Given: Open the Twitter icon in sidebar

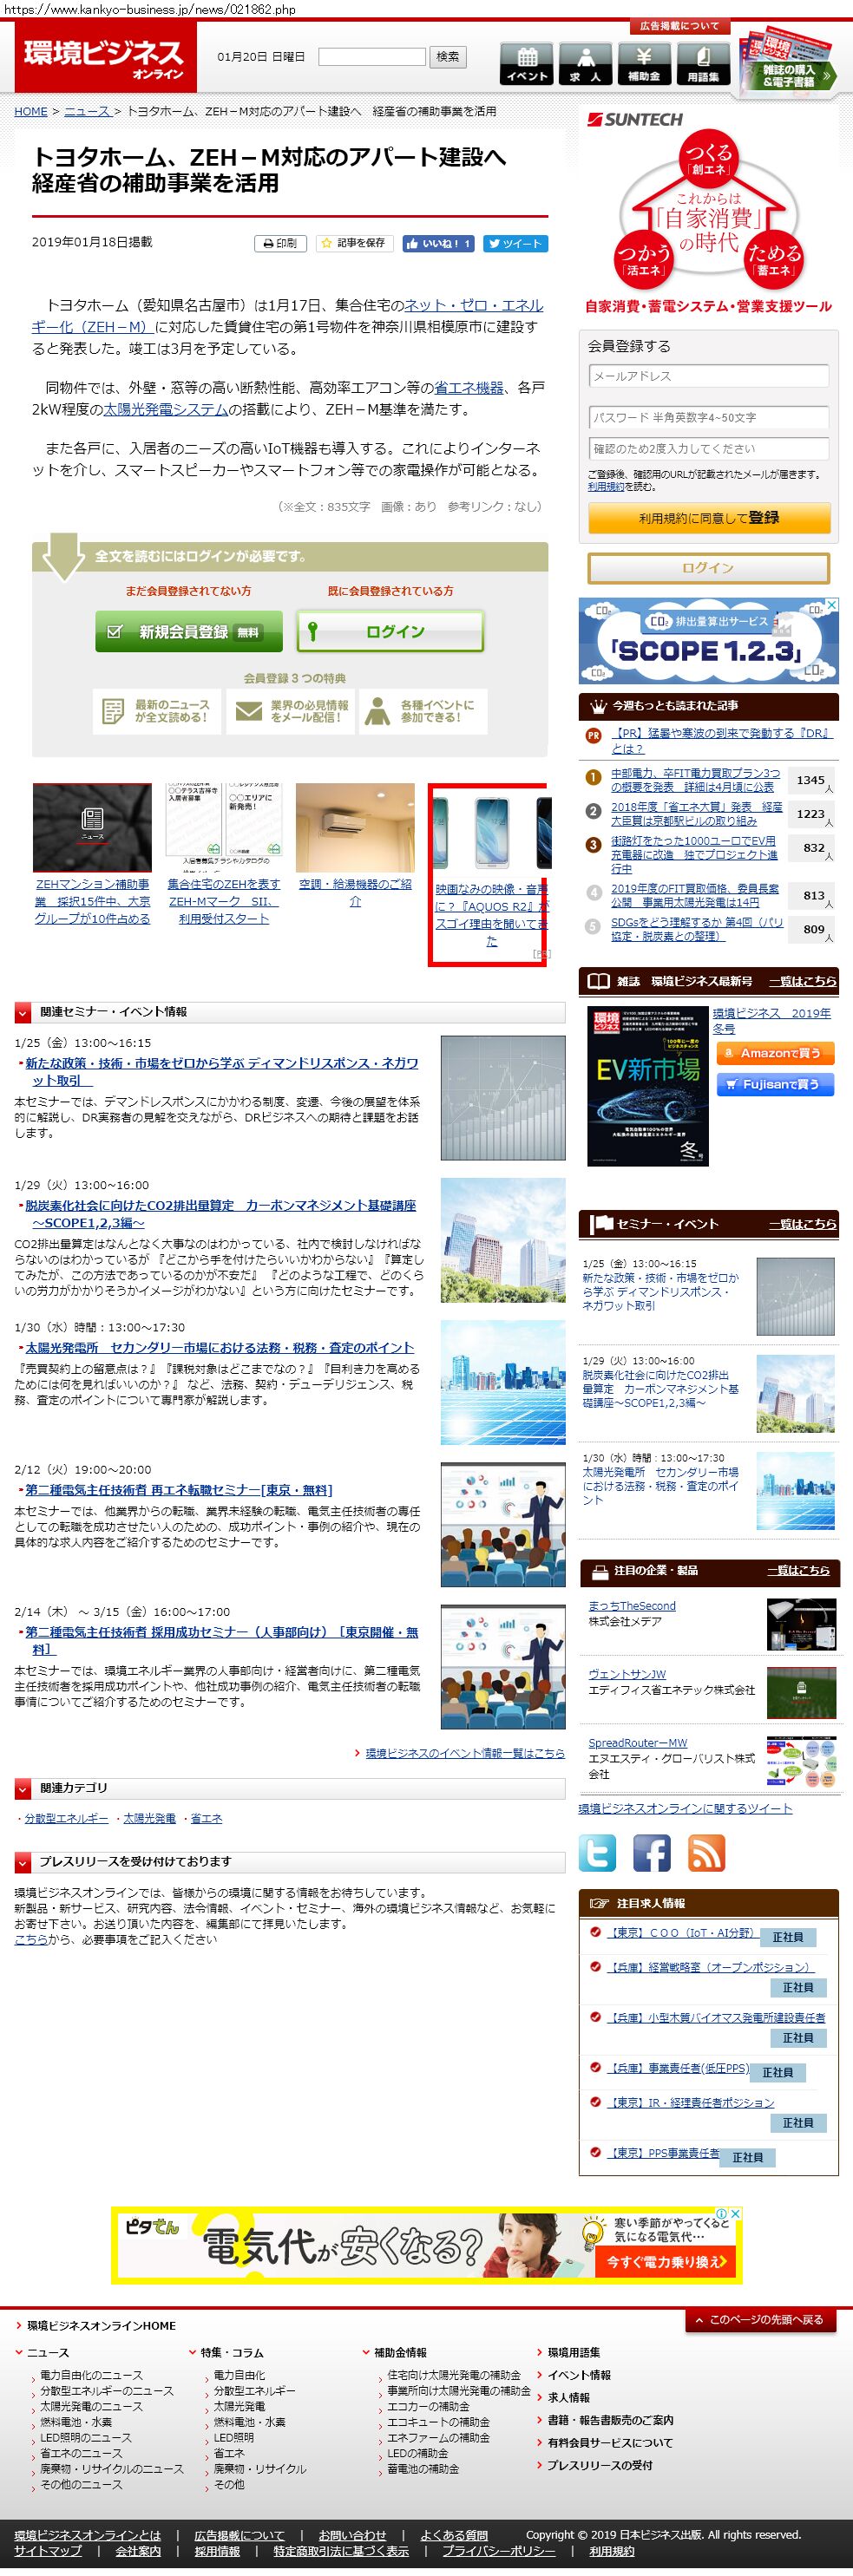Looking at the screenshot, I should pos(598,1853).
